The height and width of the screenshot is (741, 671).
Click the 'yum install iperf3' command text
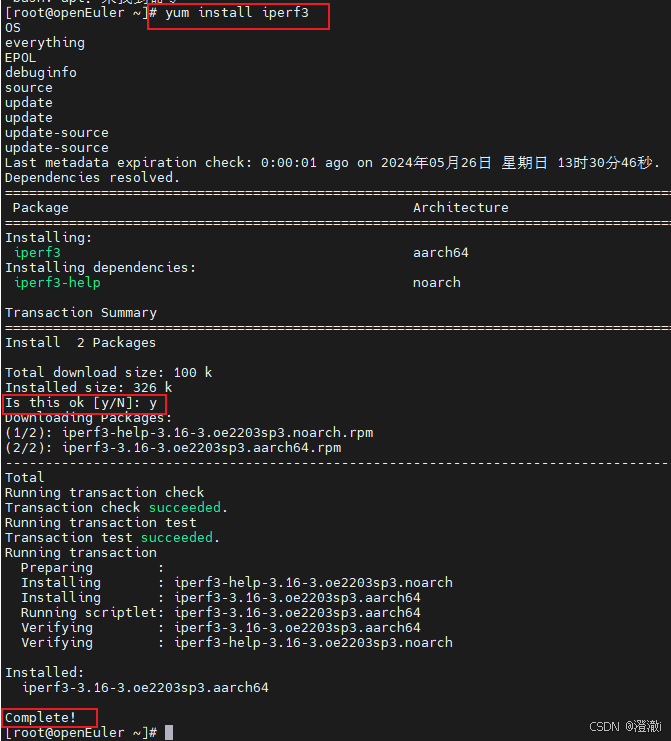tap(237, 13)
